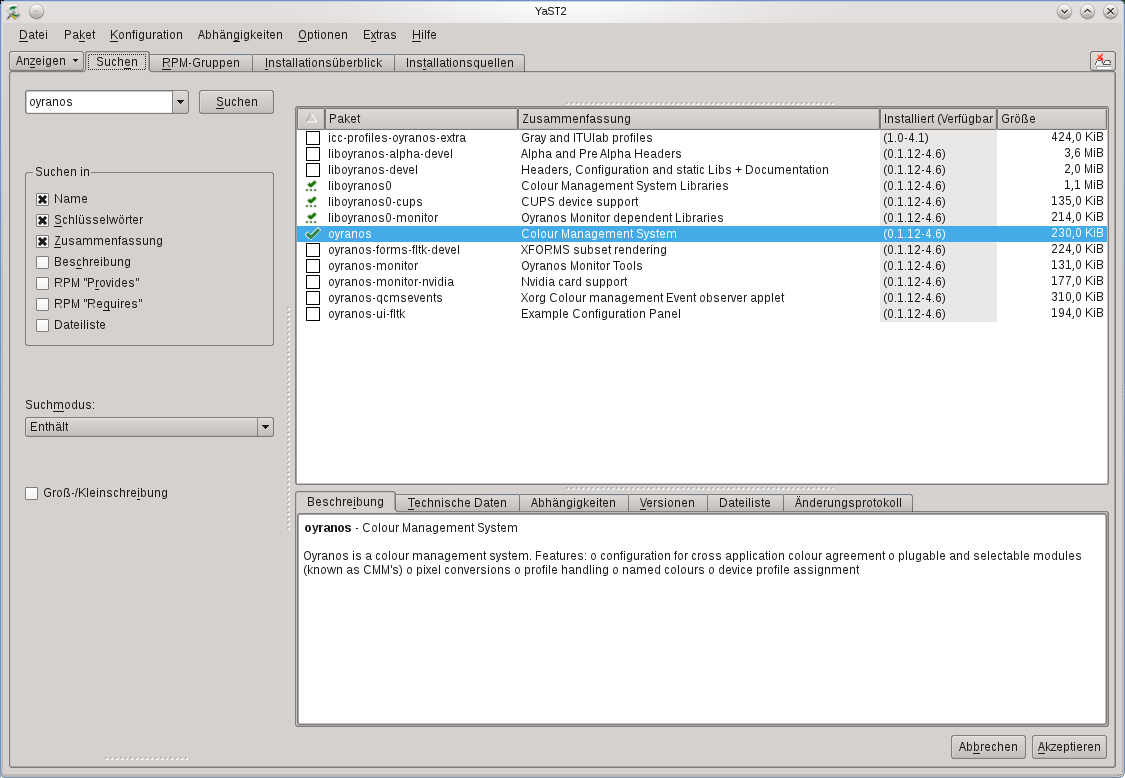
Task: Click the search text field containing oyranos
Action: (x=98, y=102)
